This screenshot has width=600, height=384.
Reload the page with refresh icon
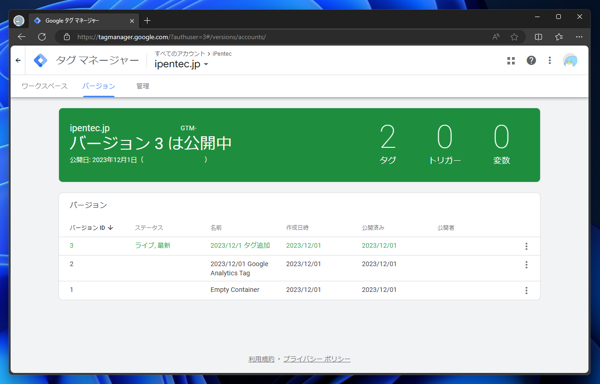pos(42,37)
